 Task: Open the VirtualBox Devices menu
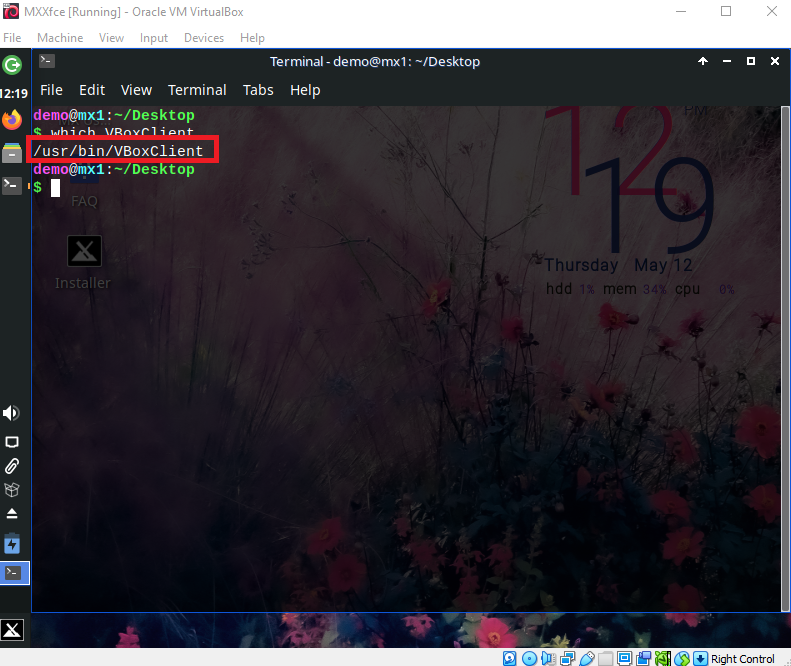204,38
